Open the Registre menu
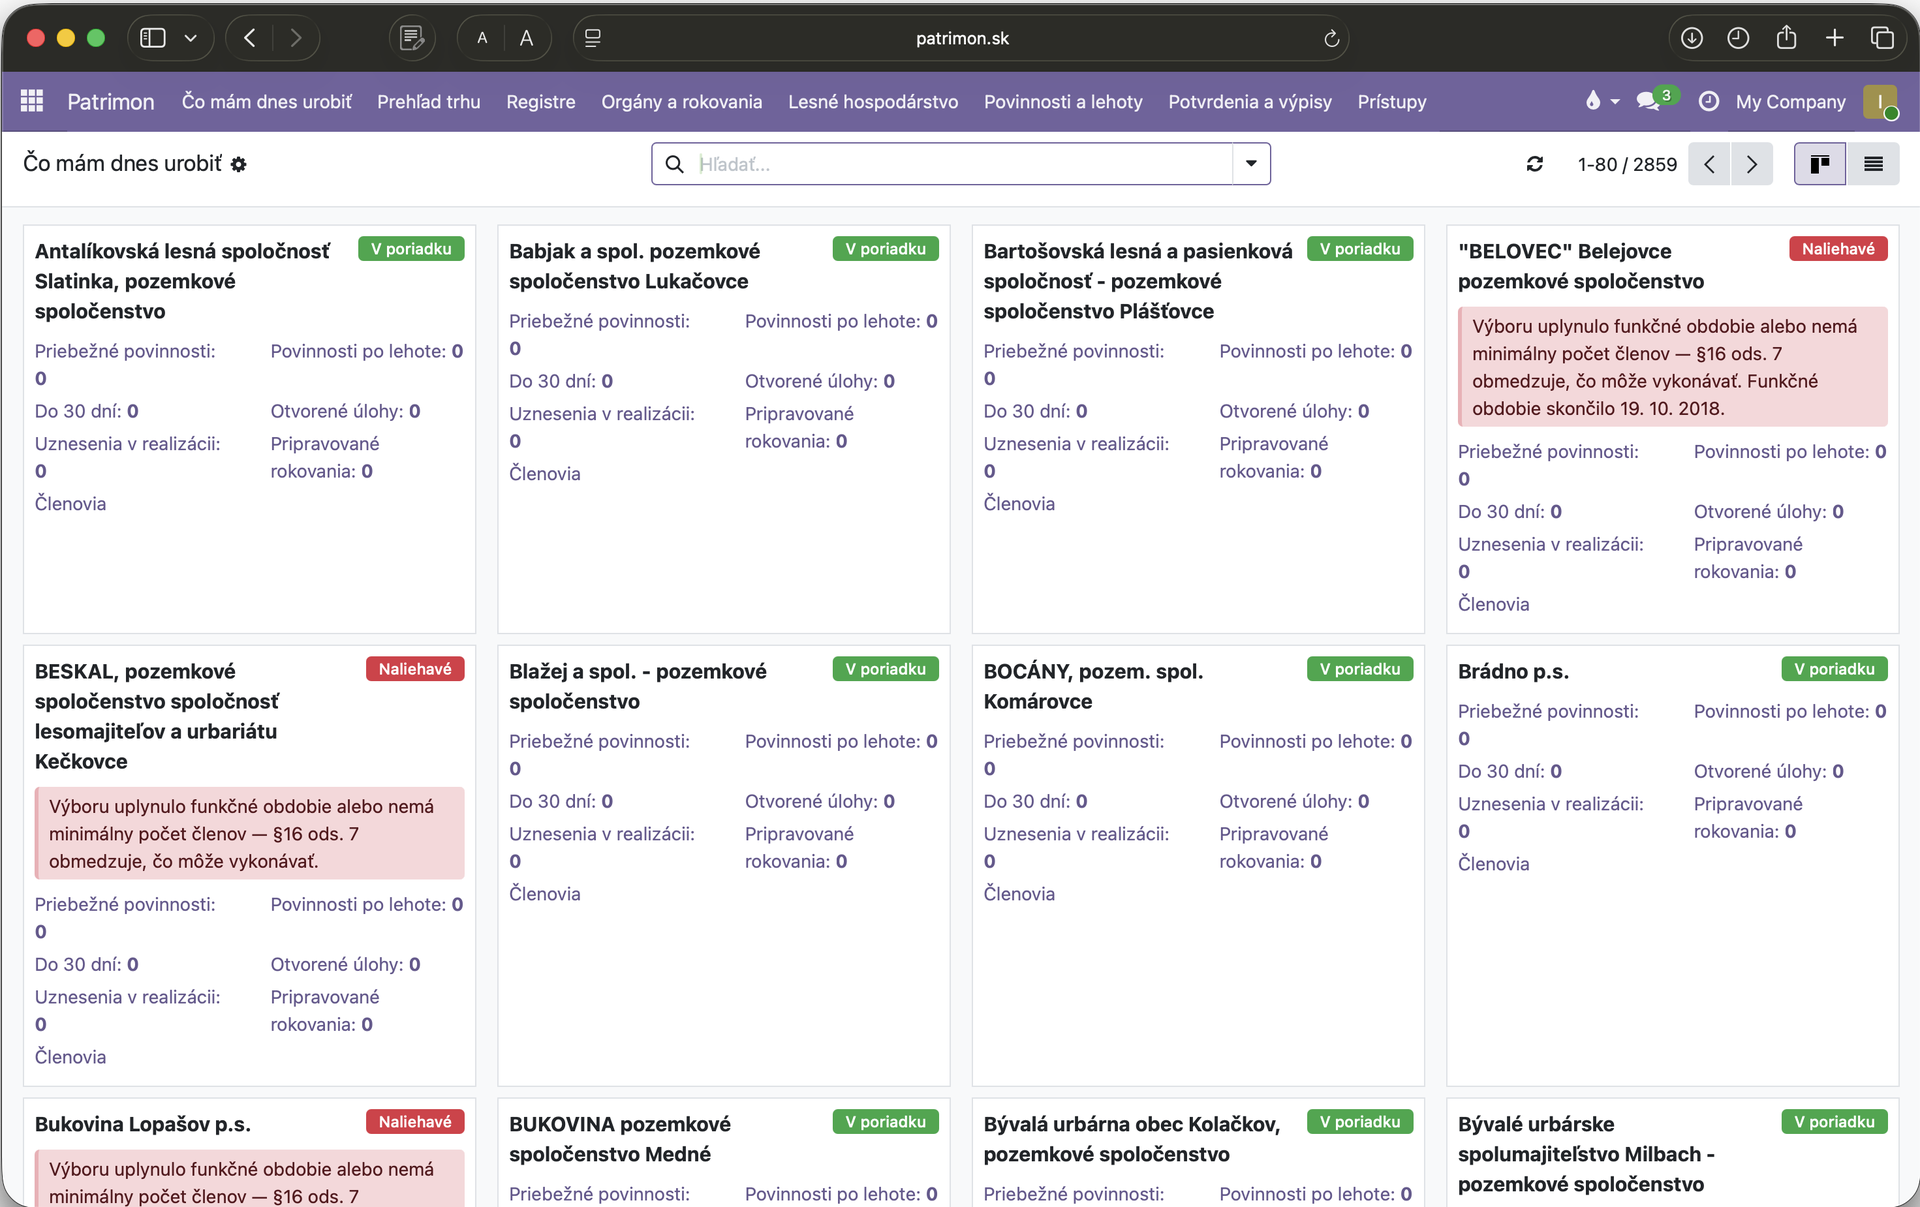 (540, 101)
